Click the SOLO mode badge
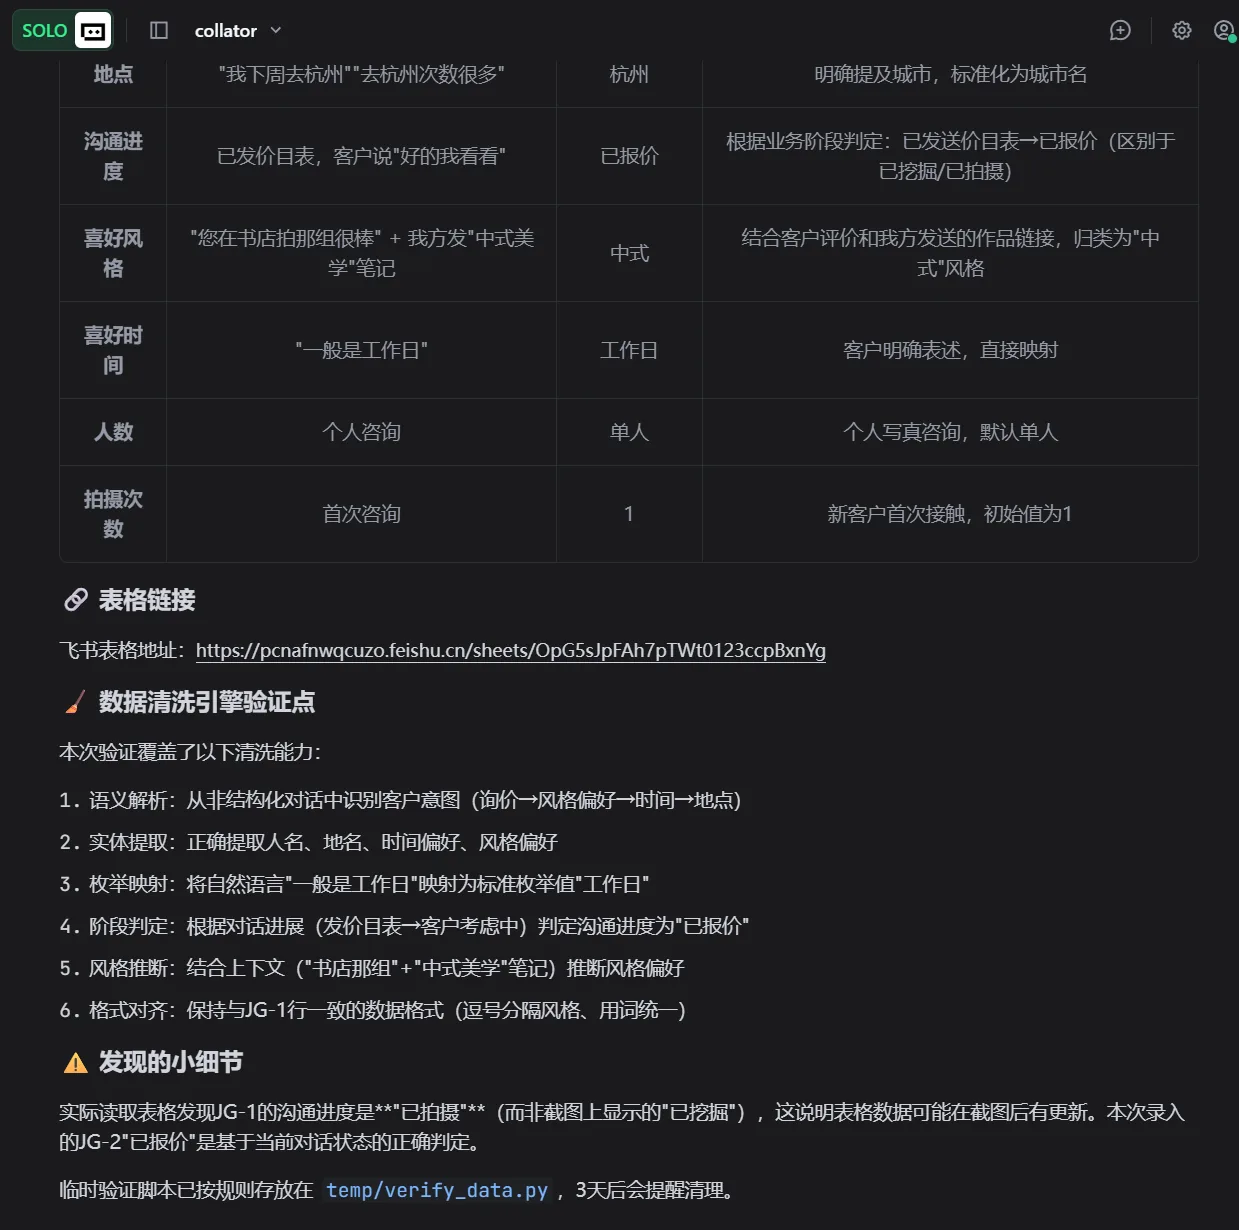The width and height of the screenshot is (1239, 1230). point(44,31)
